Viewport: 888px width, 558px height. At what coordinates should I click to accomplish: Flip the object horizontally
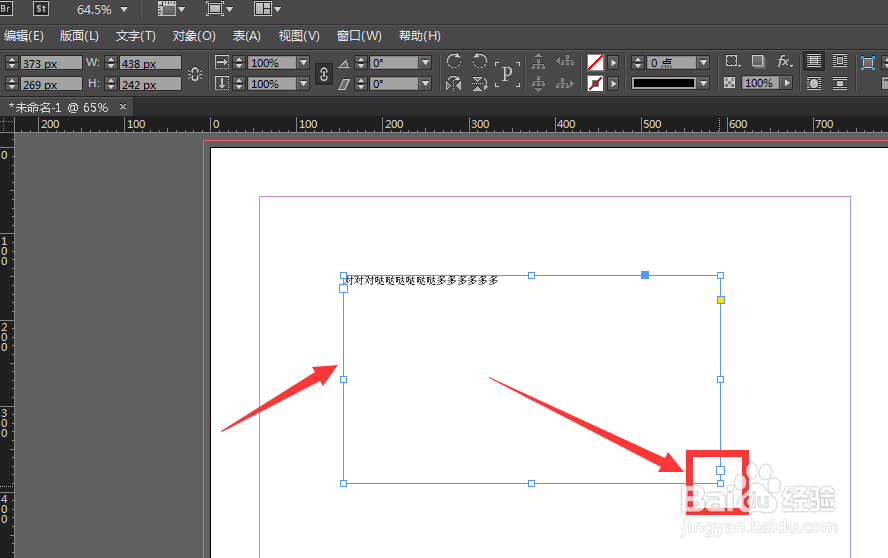point(454,84)
